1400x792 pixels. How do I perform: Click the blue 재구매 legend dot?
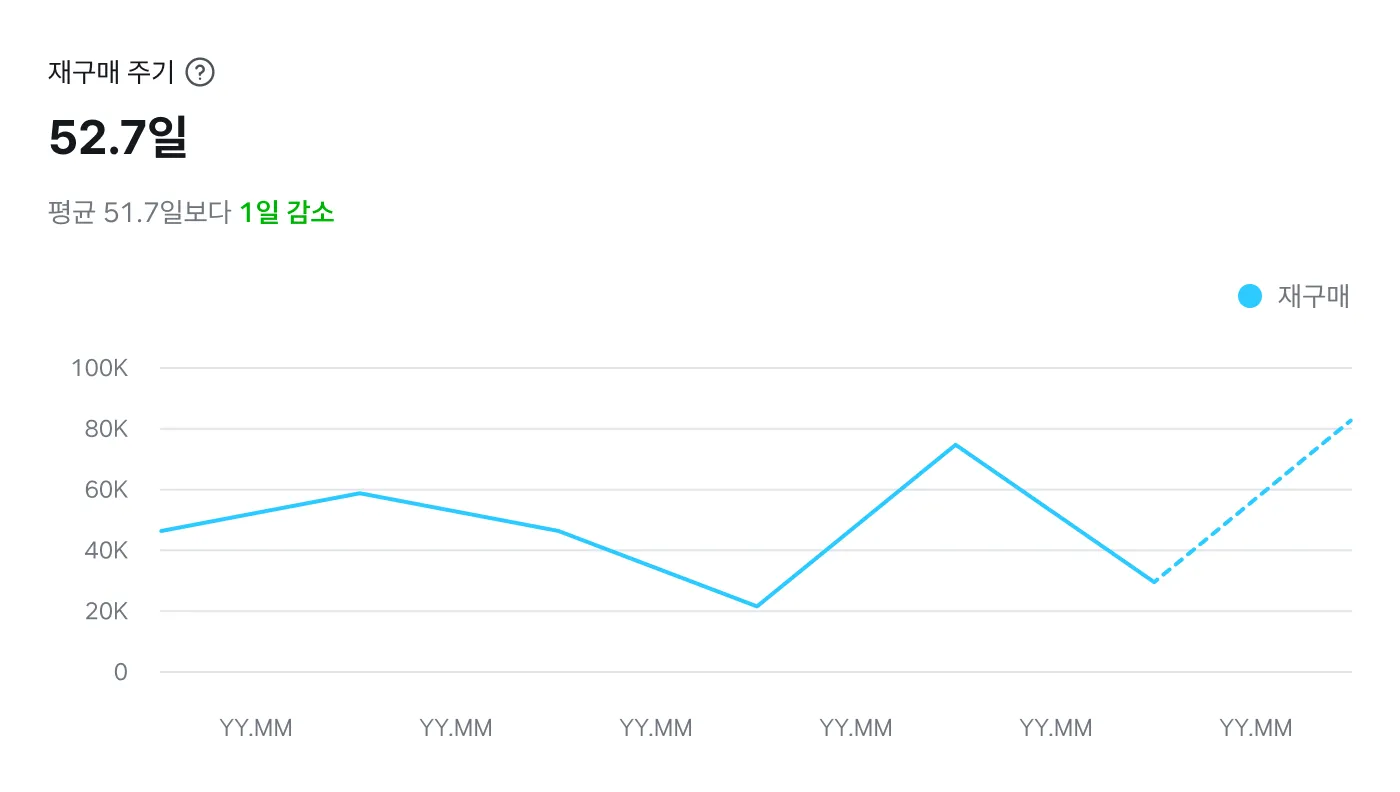coord(1249,297)
